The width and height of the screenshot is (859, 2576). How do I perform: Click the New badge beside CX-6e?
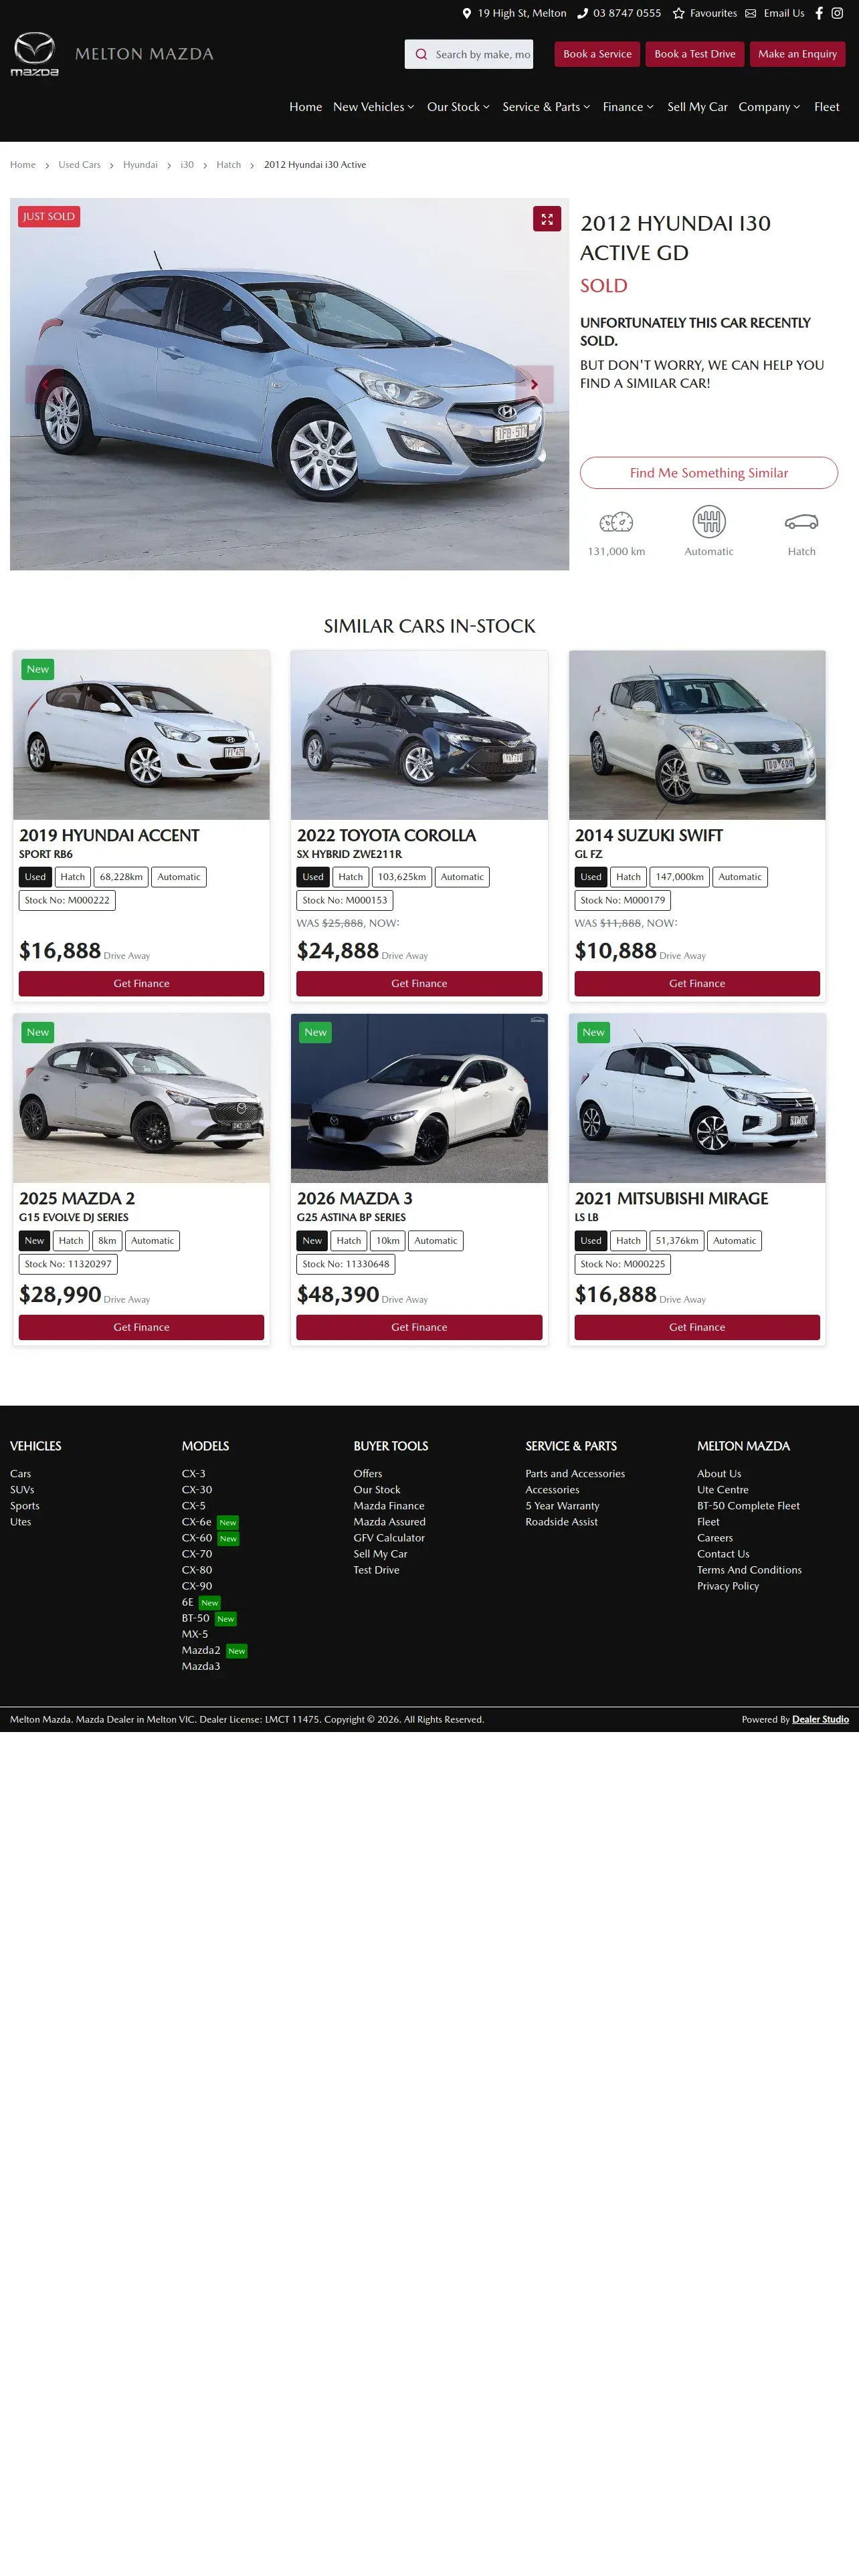coord(228,1522)
